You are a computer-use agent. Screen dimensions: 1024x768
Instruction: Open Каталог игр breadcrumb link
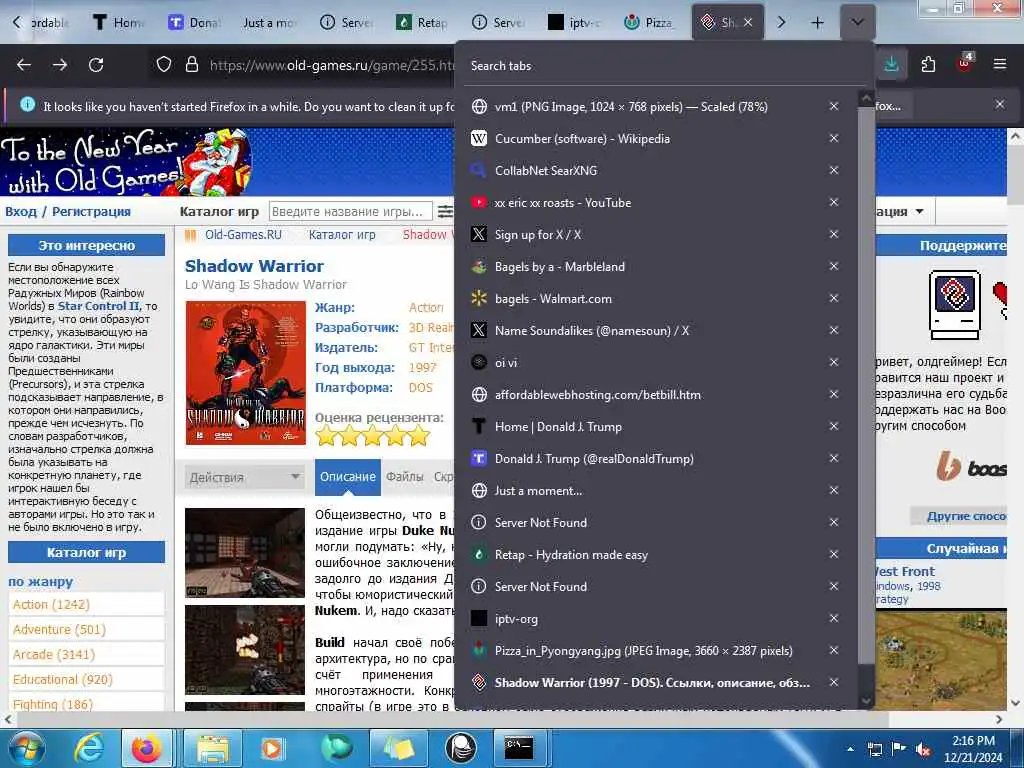(x=342, y=235)
